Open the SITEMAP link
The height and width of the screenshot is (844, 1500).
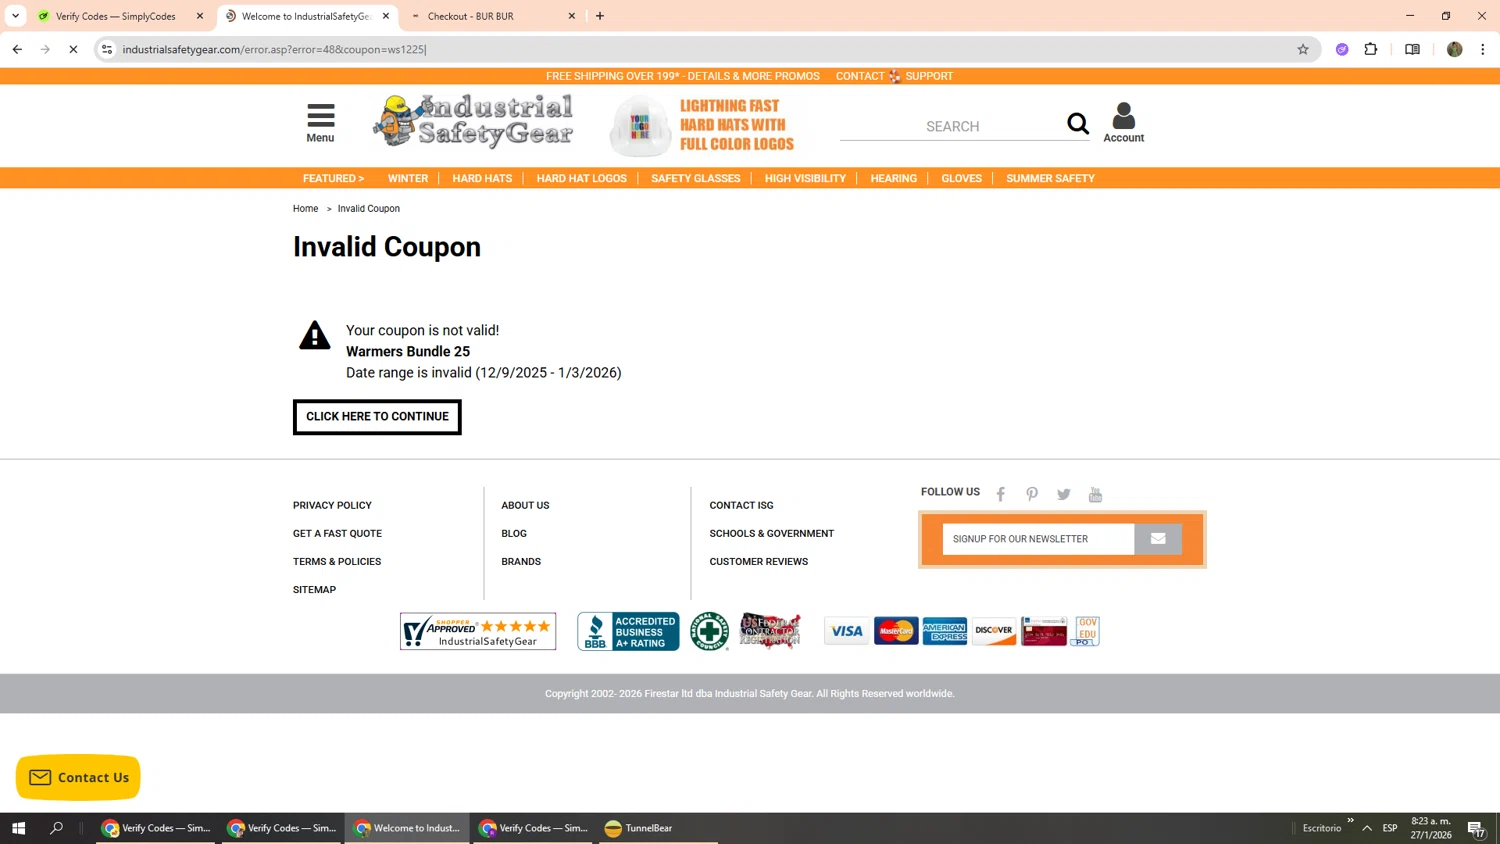[x=314, y=589]
